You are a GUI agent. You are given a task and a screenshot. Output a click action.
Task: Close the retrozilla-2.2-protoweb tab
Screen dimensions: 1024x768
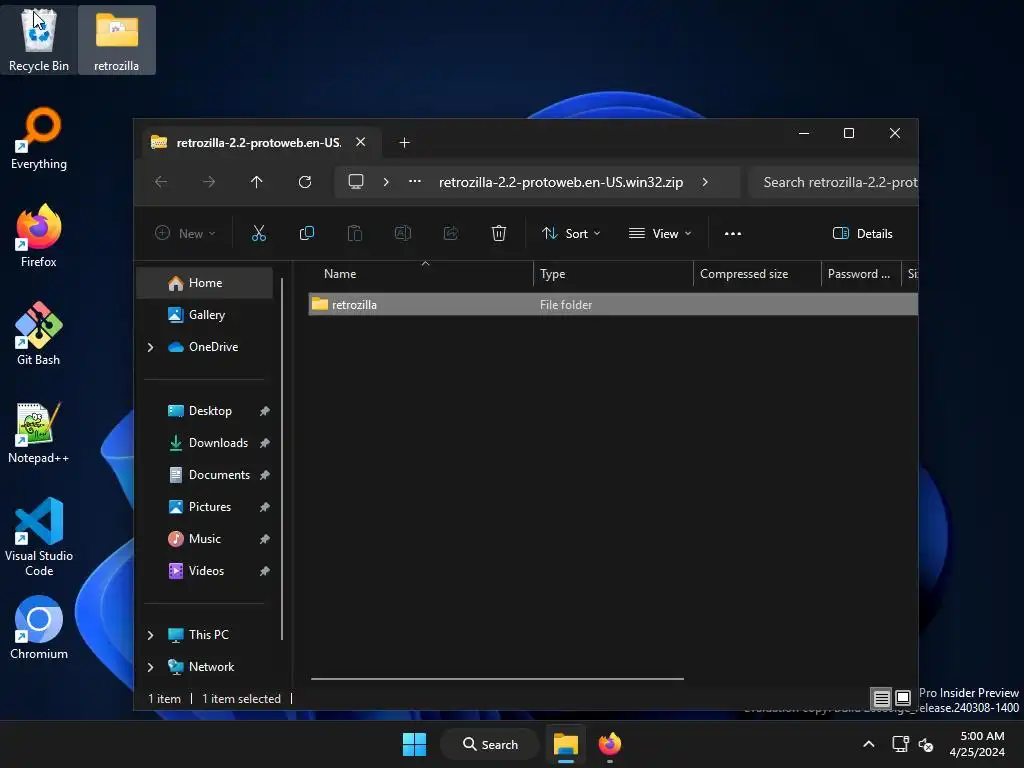coord(360,142)
